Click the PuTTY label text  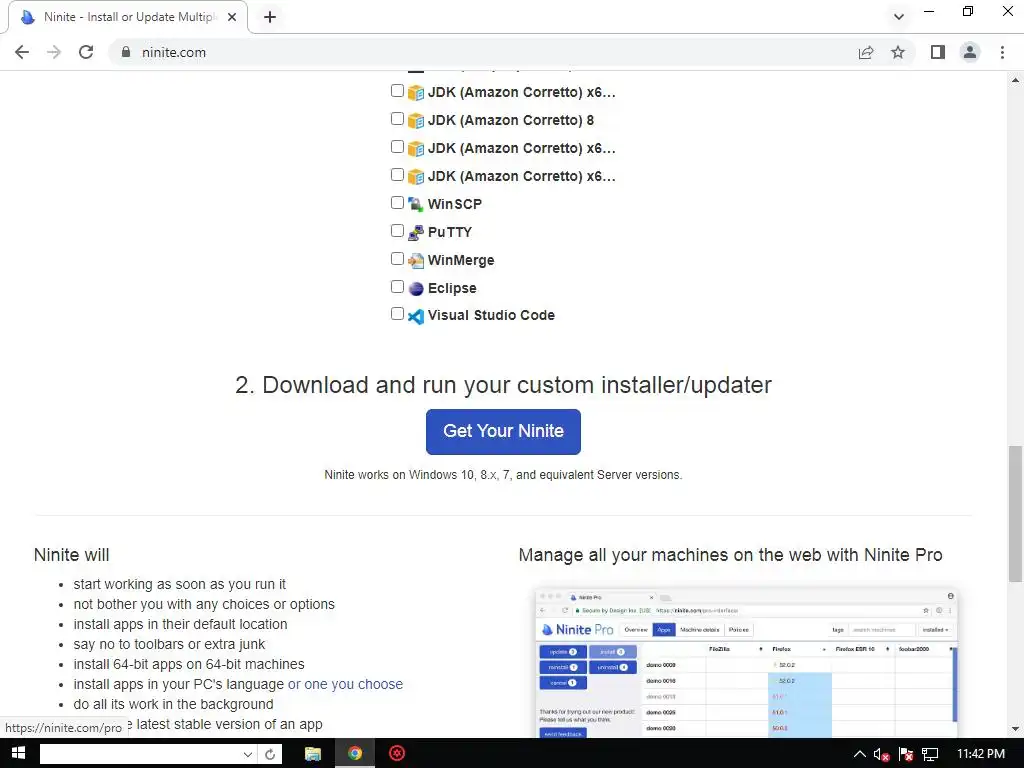point(449,232)
